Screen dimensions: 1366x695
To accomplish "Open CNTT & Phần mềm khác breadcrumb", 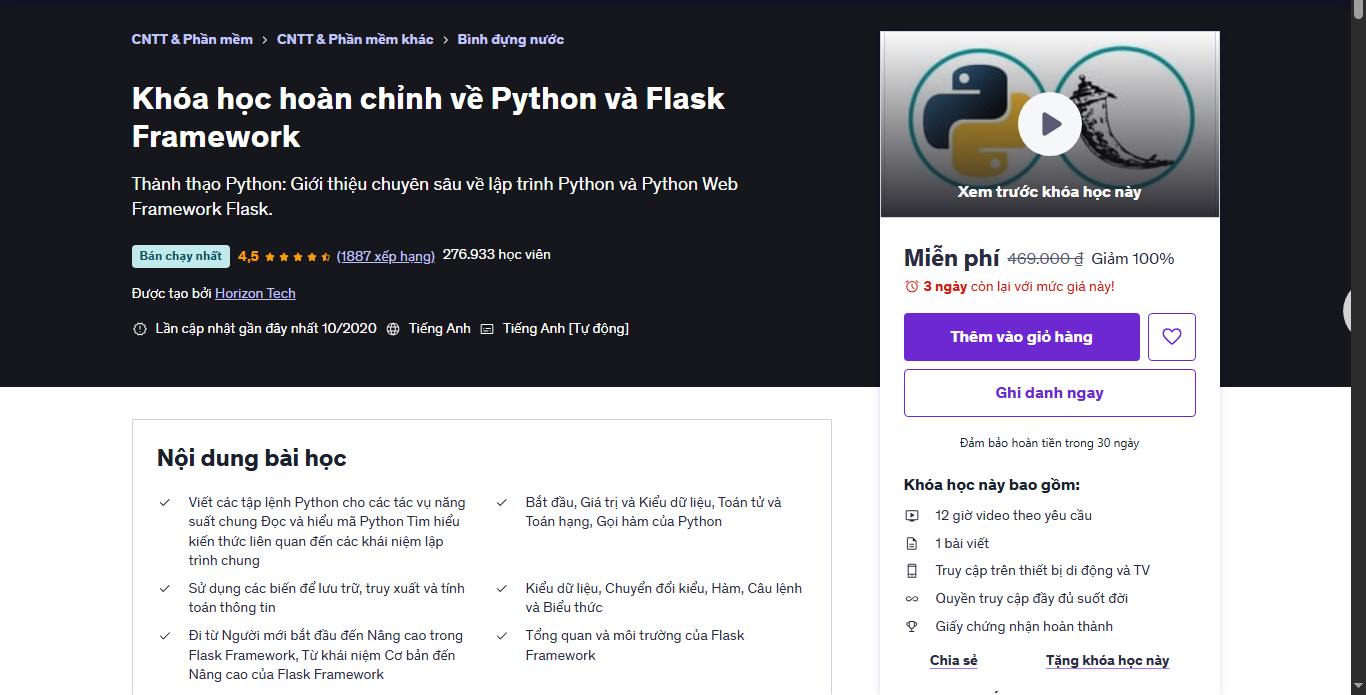I will click(x=355, y=39).
